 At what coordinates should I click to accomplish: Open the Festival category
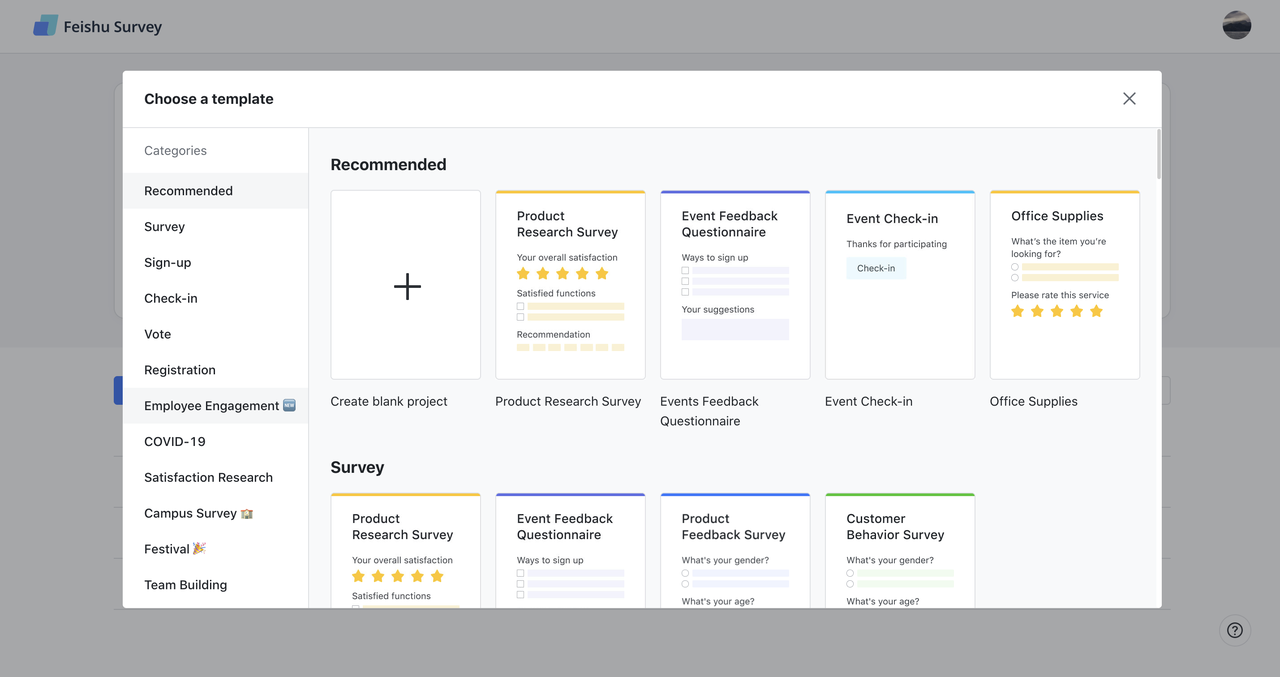point(216,549)
